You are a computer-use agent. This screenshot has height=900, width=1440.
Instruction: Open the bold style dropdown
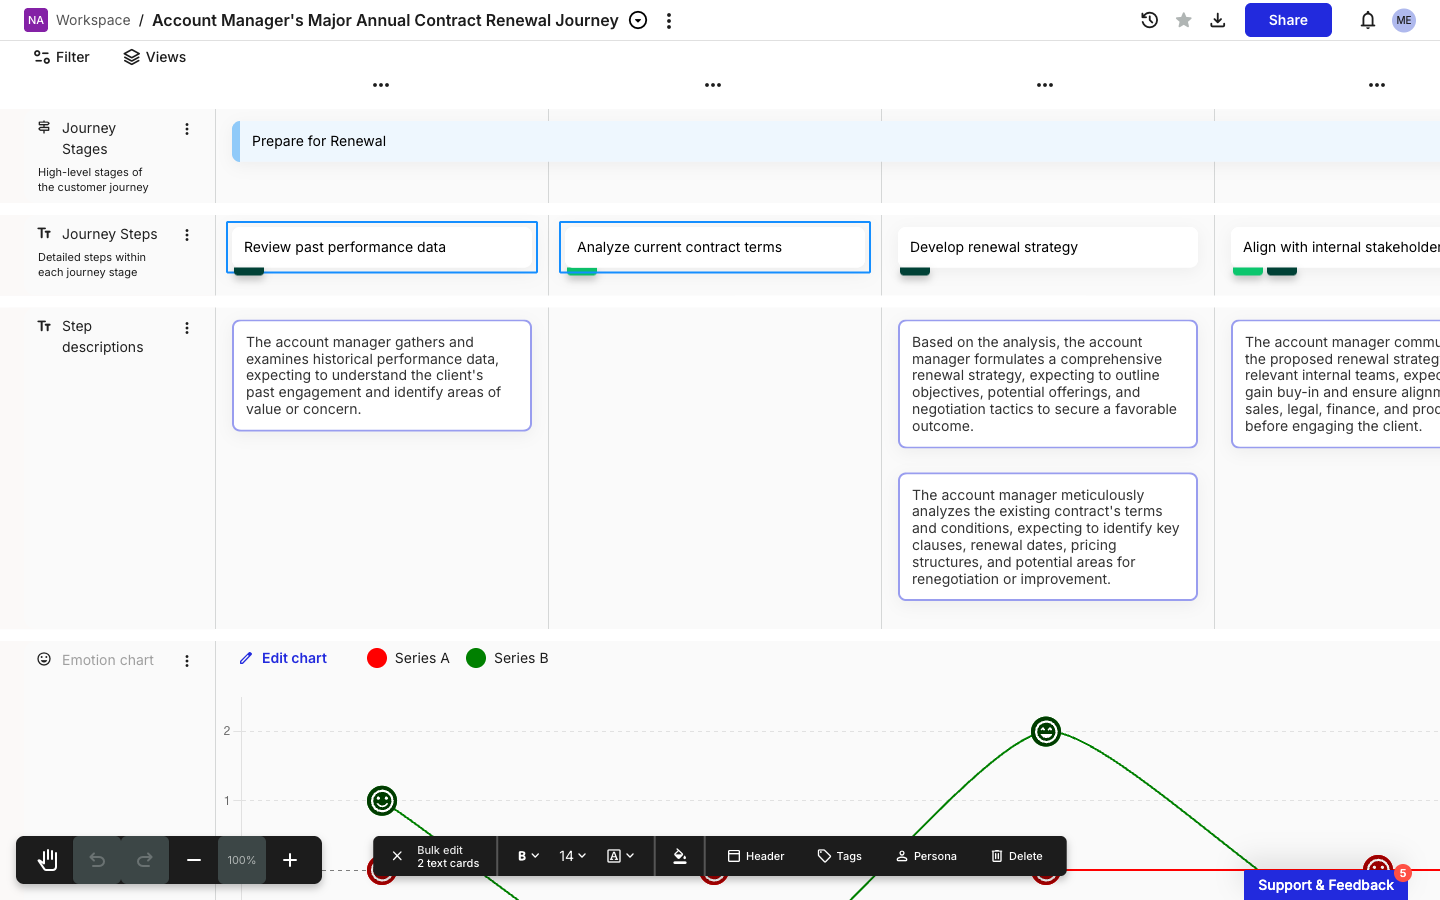528,856
